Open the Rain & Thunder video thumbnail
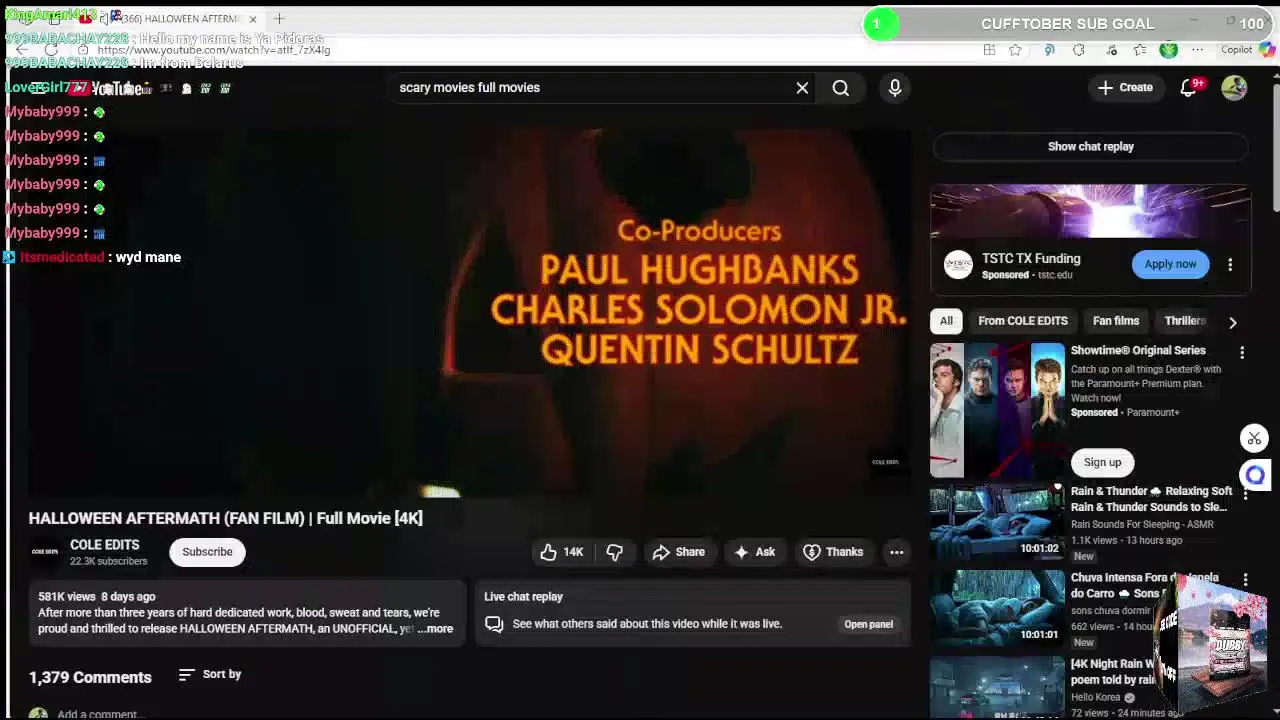Screen dimensions: 1280x720 coord(997,522)
